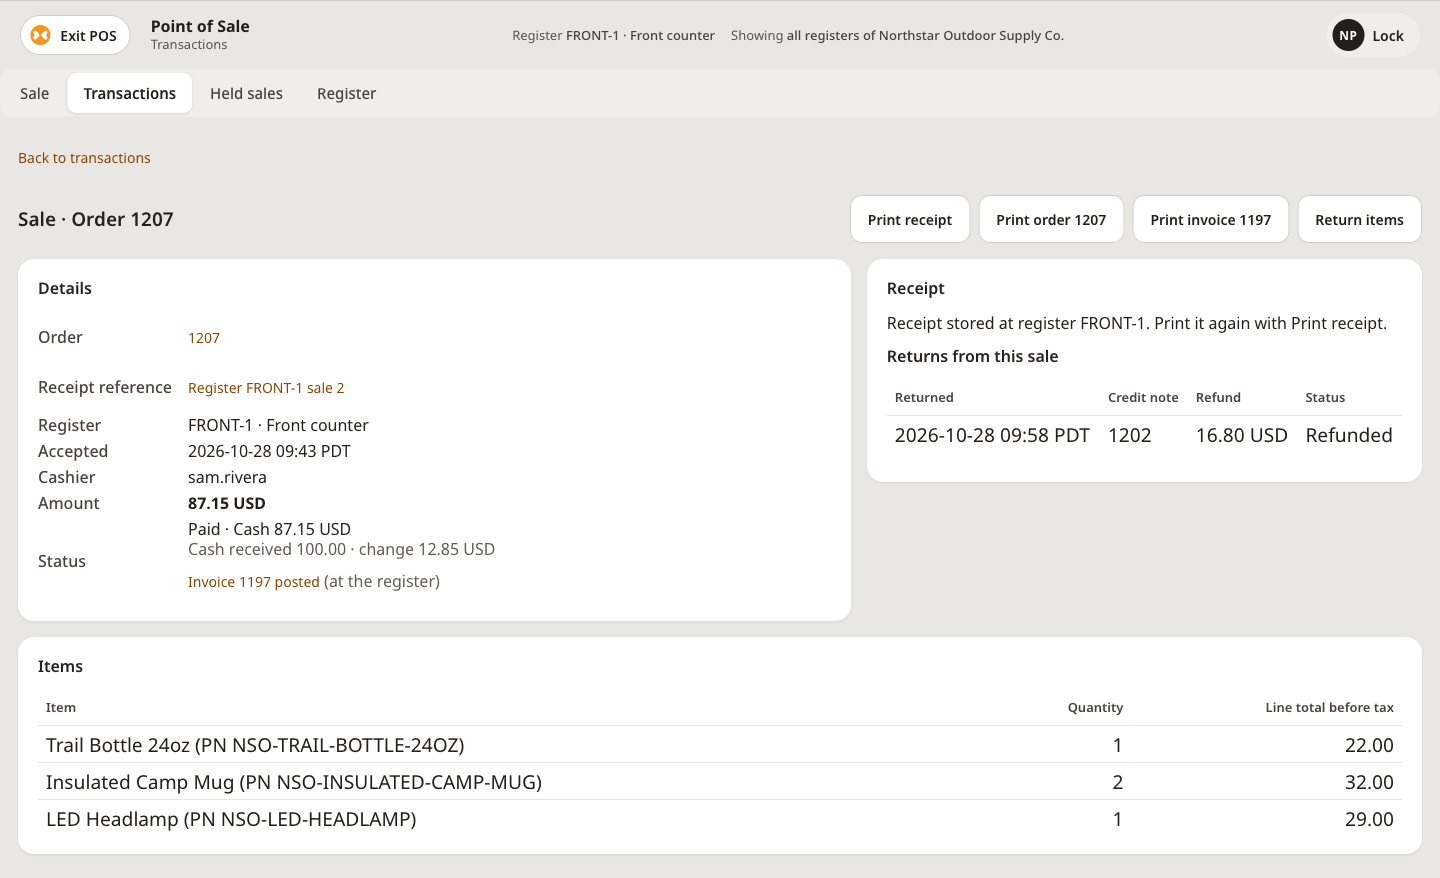Click the Quantity column header
1440x878 pixels.
1095,707
